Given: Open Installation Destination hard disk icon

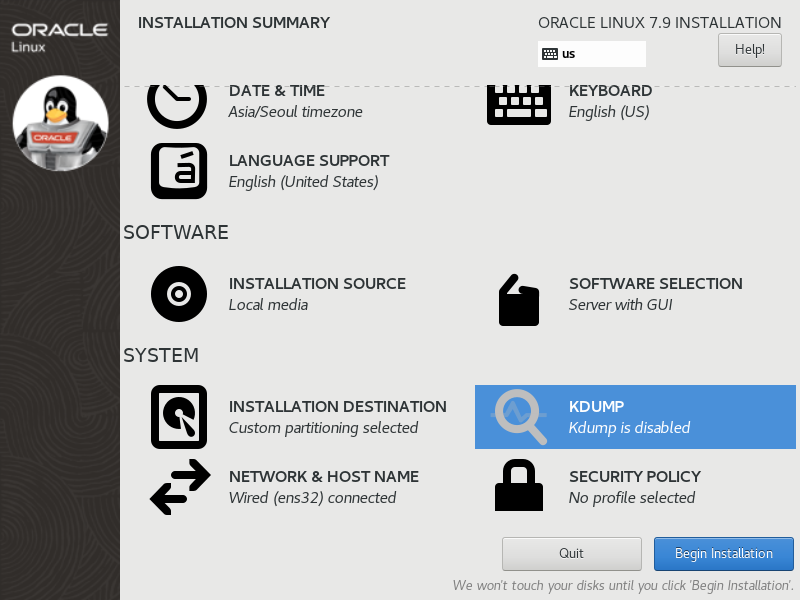Looking at the screenshot, I should (x=179, y=417).
